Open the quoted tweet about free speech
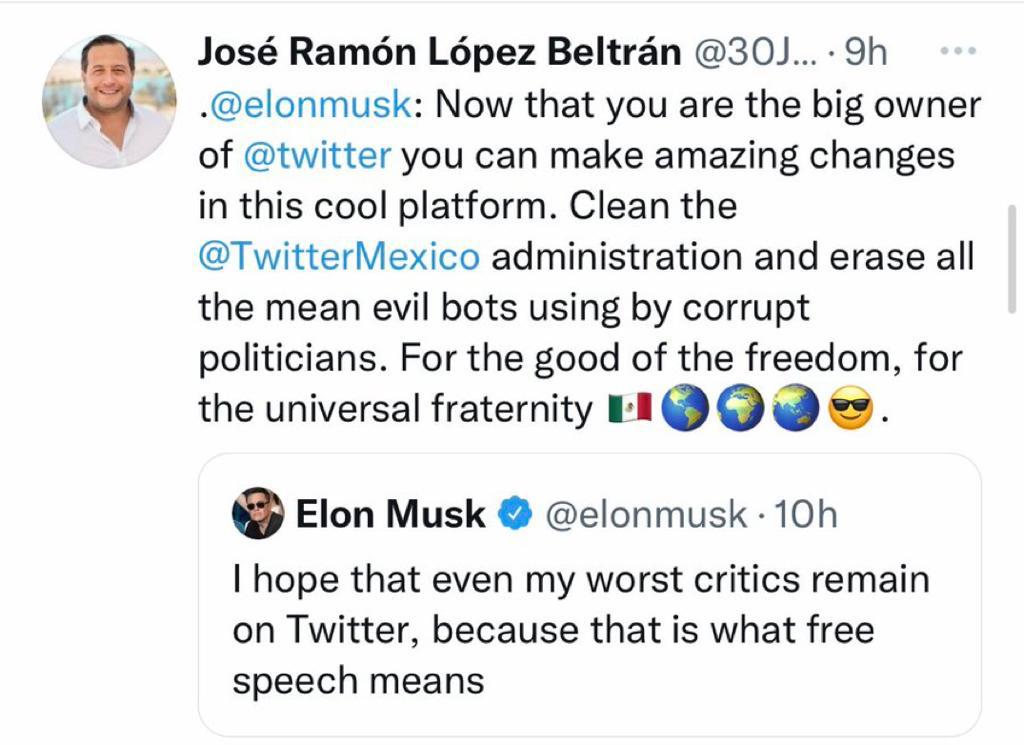 tap(590, 595)
